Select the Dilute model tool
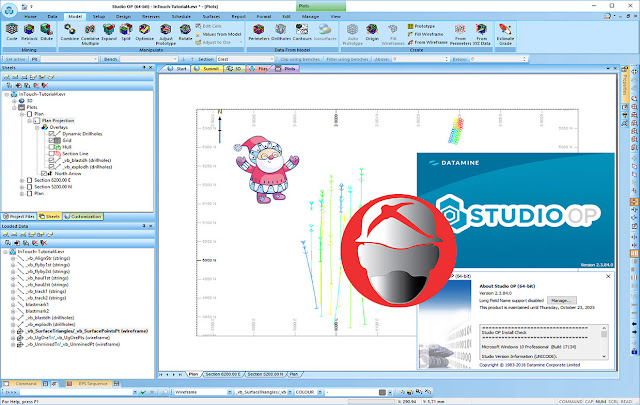The width and height of the screenshot is (640, 405). (47, 32)
